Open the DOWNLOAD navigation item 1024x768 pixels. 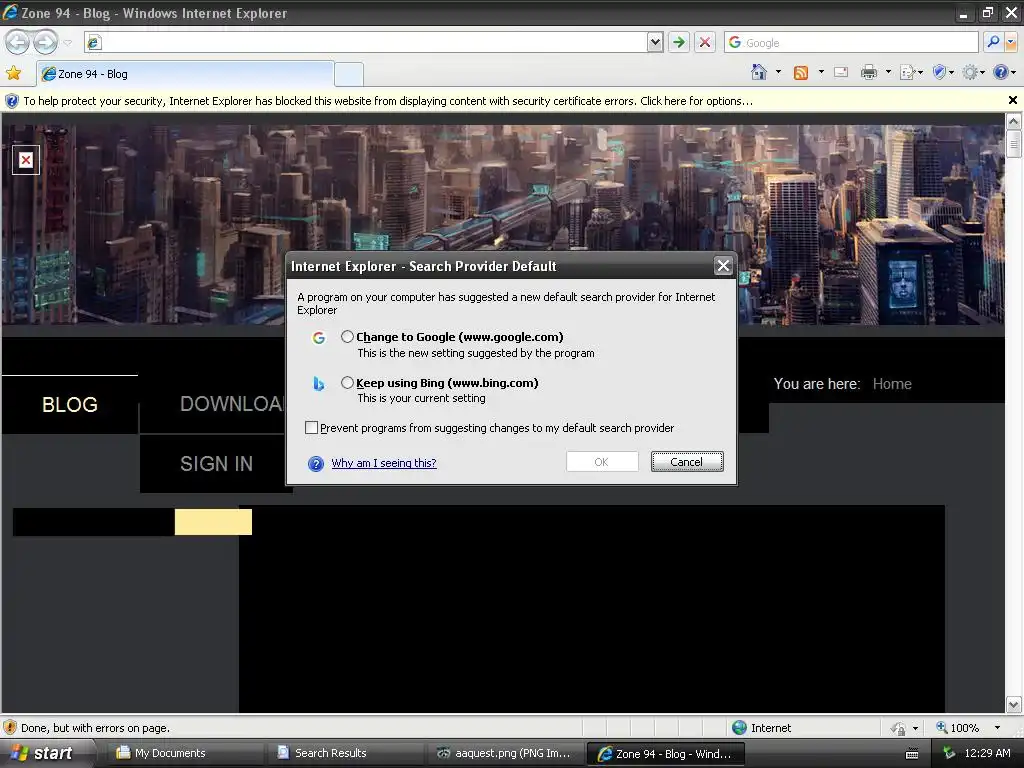point(231,404)
